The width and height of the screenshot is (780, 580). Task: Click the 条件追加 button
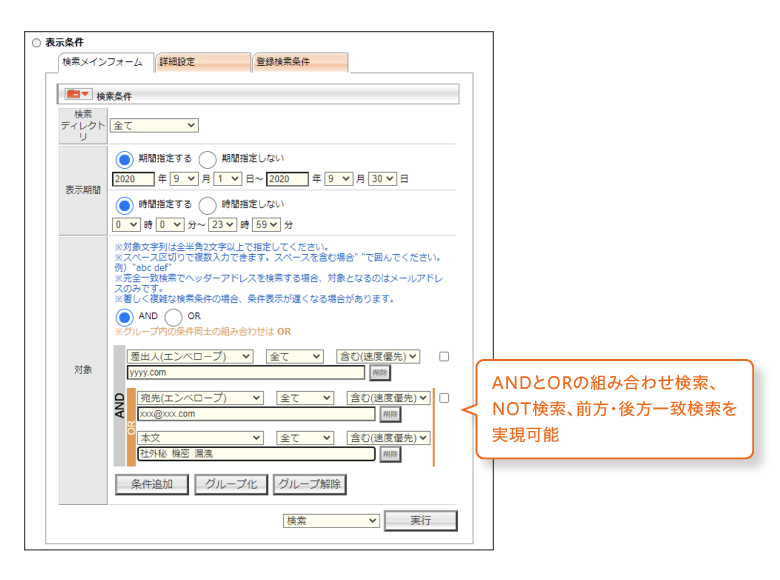click(x=152, y=484)
